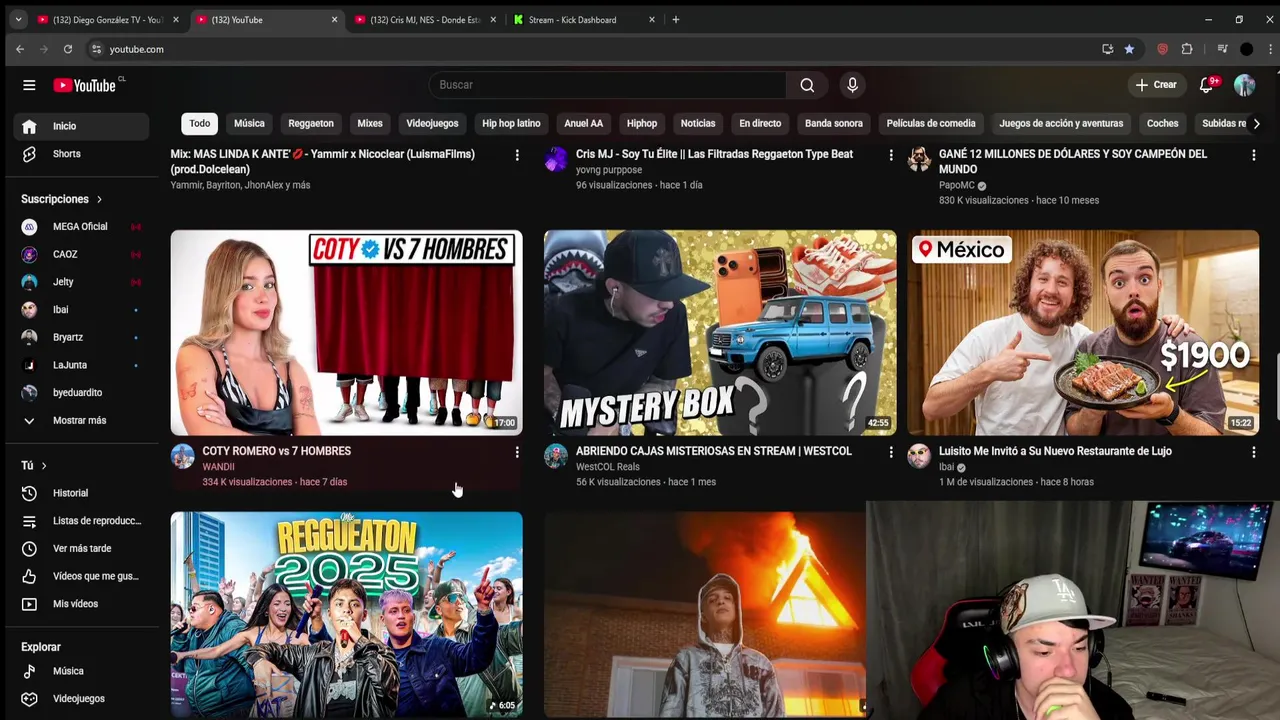
Task: Open the Jelty channel subscription
Action: tap(81, 282)
